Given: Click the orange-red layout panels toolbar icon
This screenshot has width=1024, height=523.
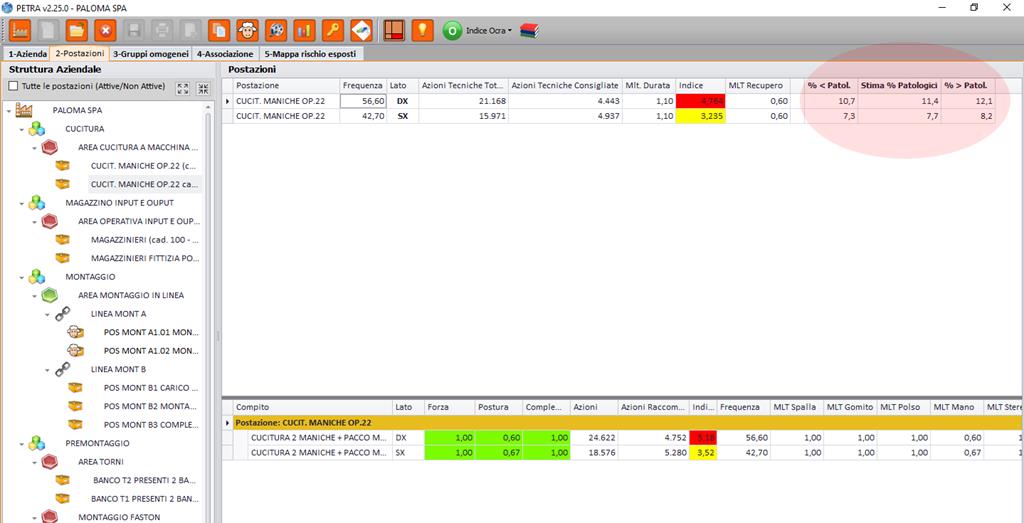Looking at the screenshot, I should (394, 30).
